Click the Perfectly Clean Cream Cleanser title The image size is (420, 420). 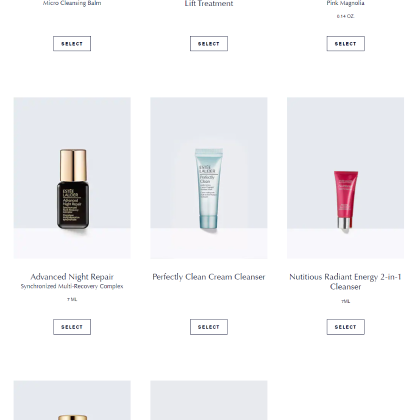click(209, 277)
